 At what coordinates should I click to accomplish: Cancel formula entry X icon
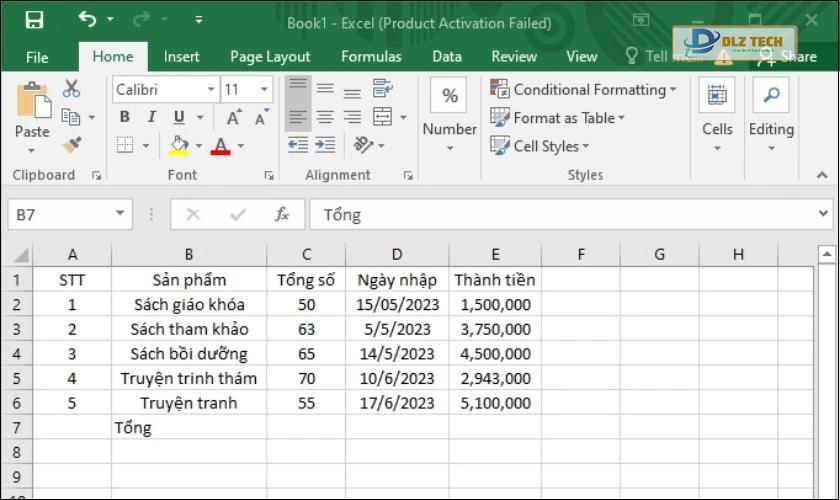coord(193,215)
